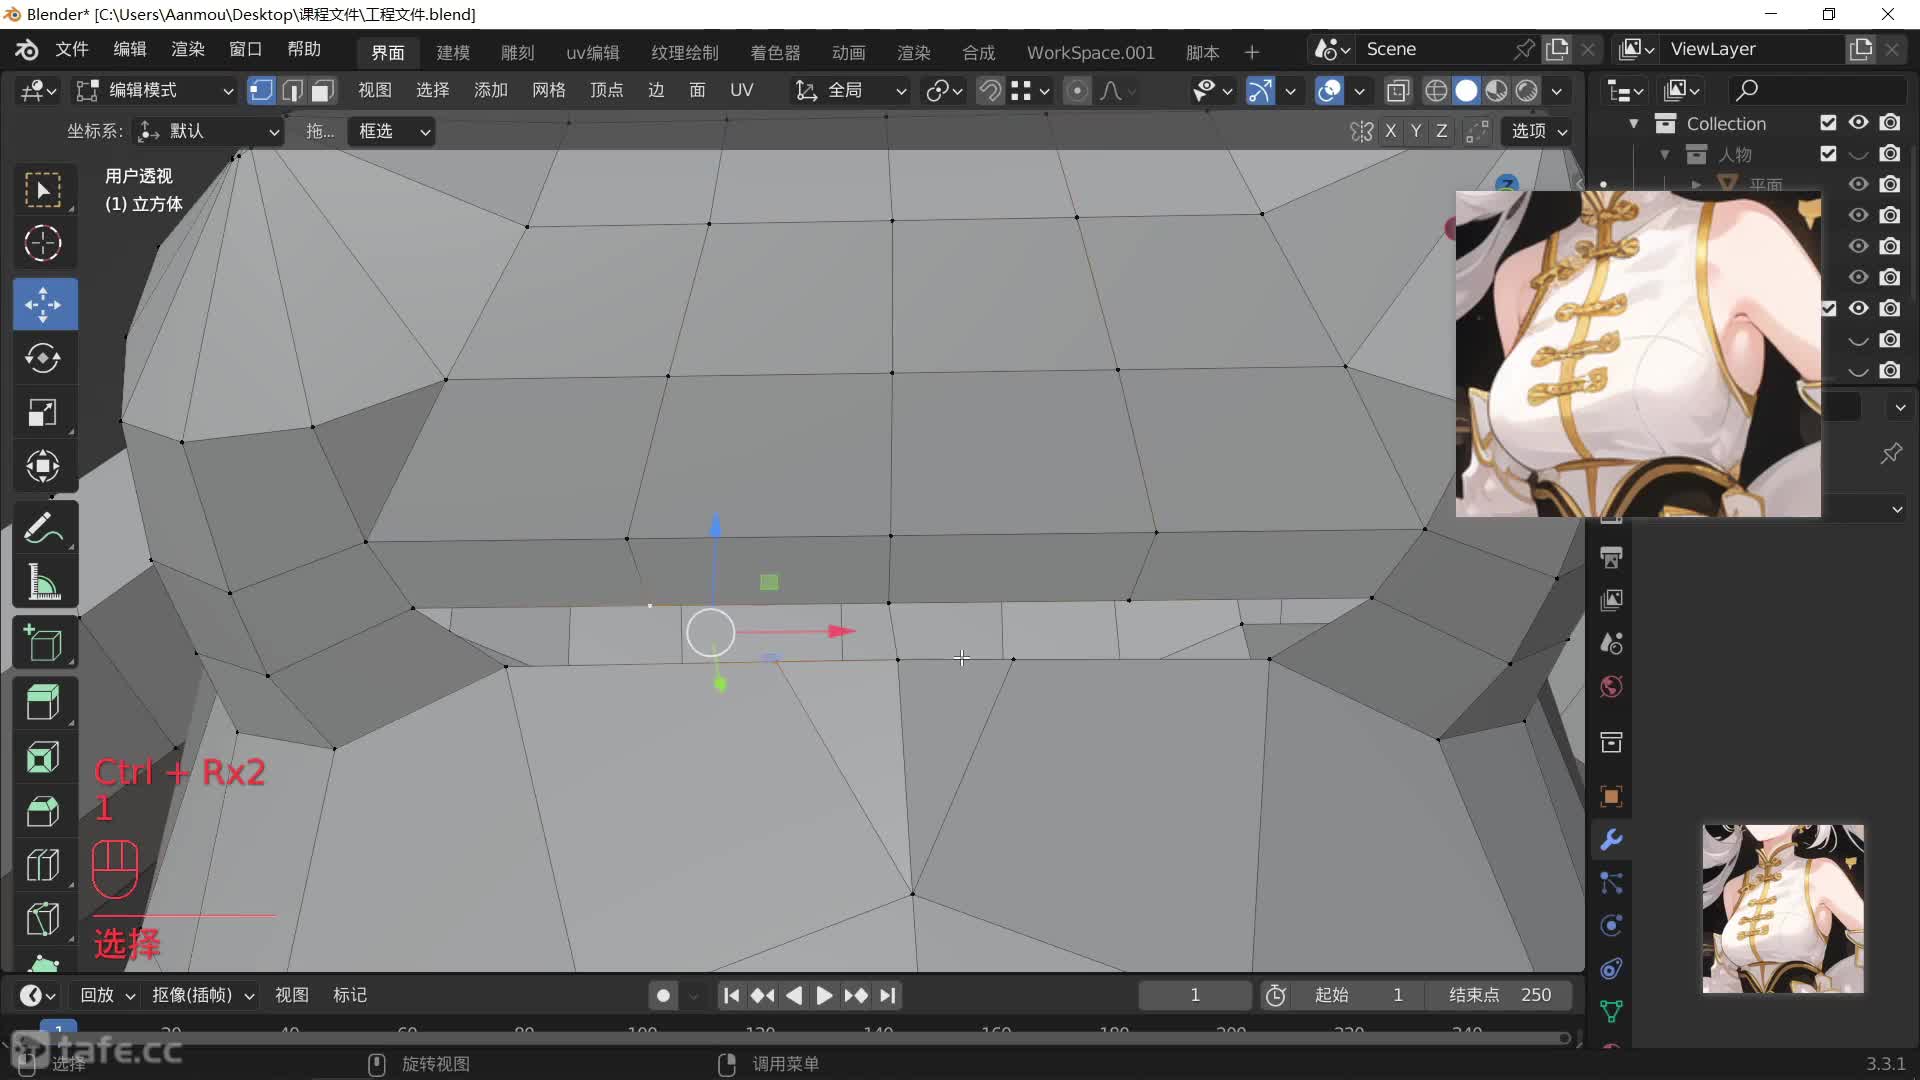This screenshot has height=1080, width=1920.
Task: Open the 编辑模式 mode dropdown
Action: pos(155,91)
